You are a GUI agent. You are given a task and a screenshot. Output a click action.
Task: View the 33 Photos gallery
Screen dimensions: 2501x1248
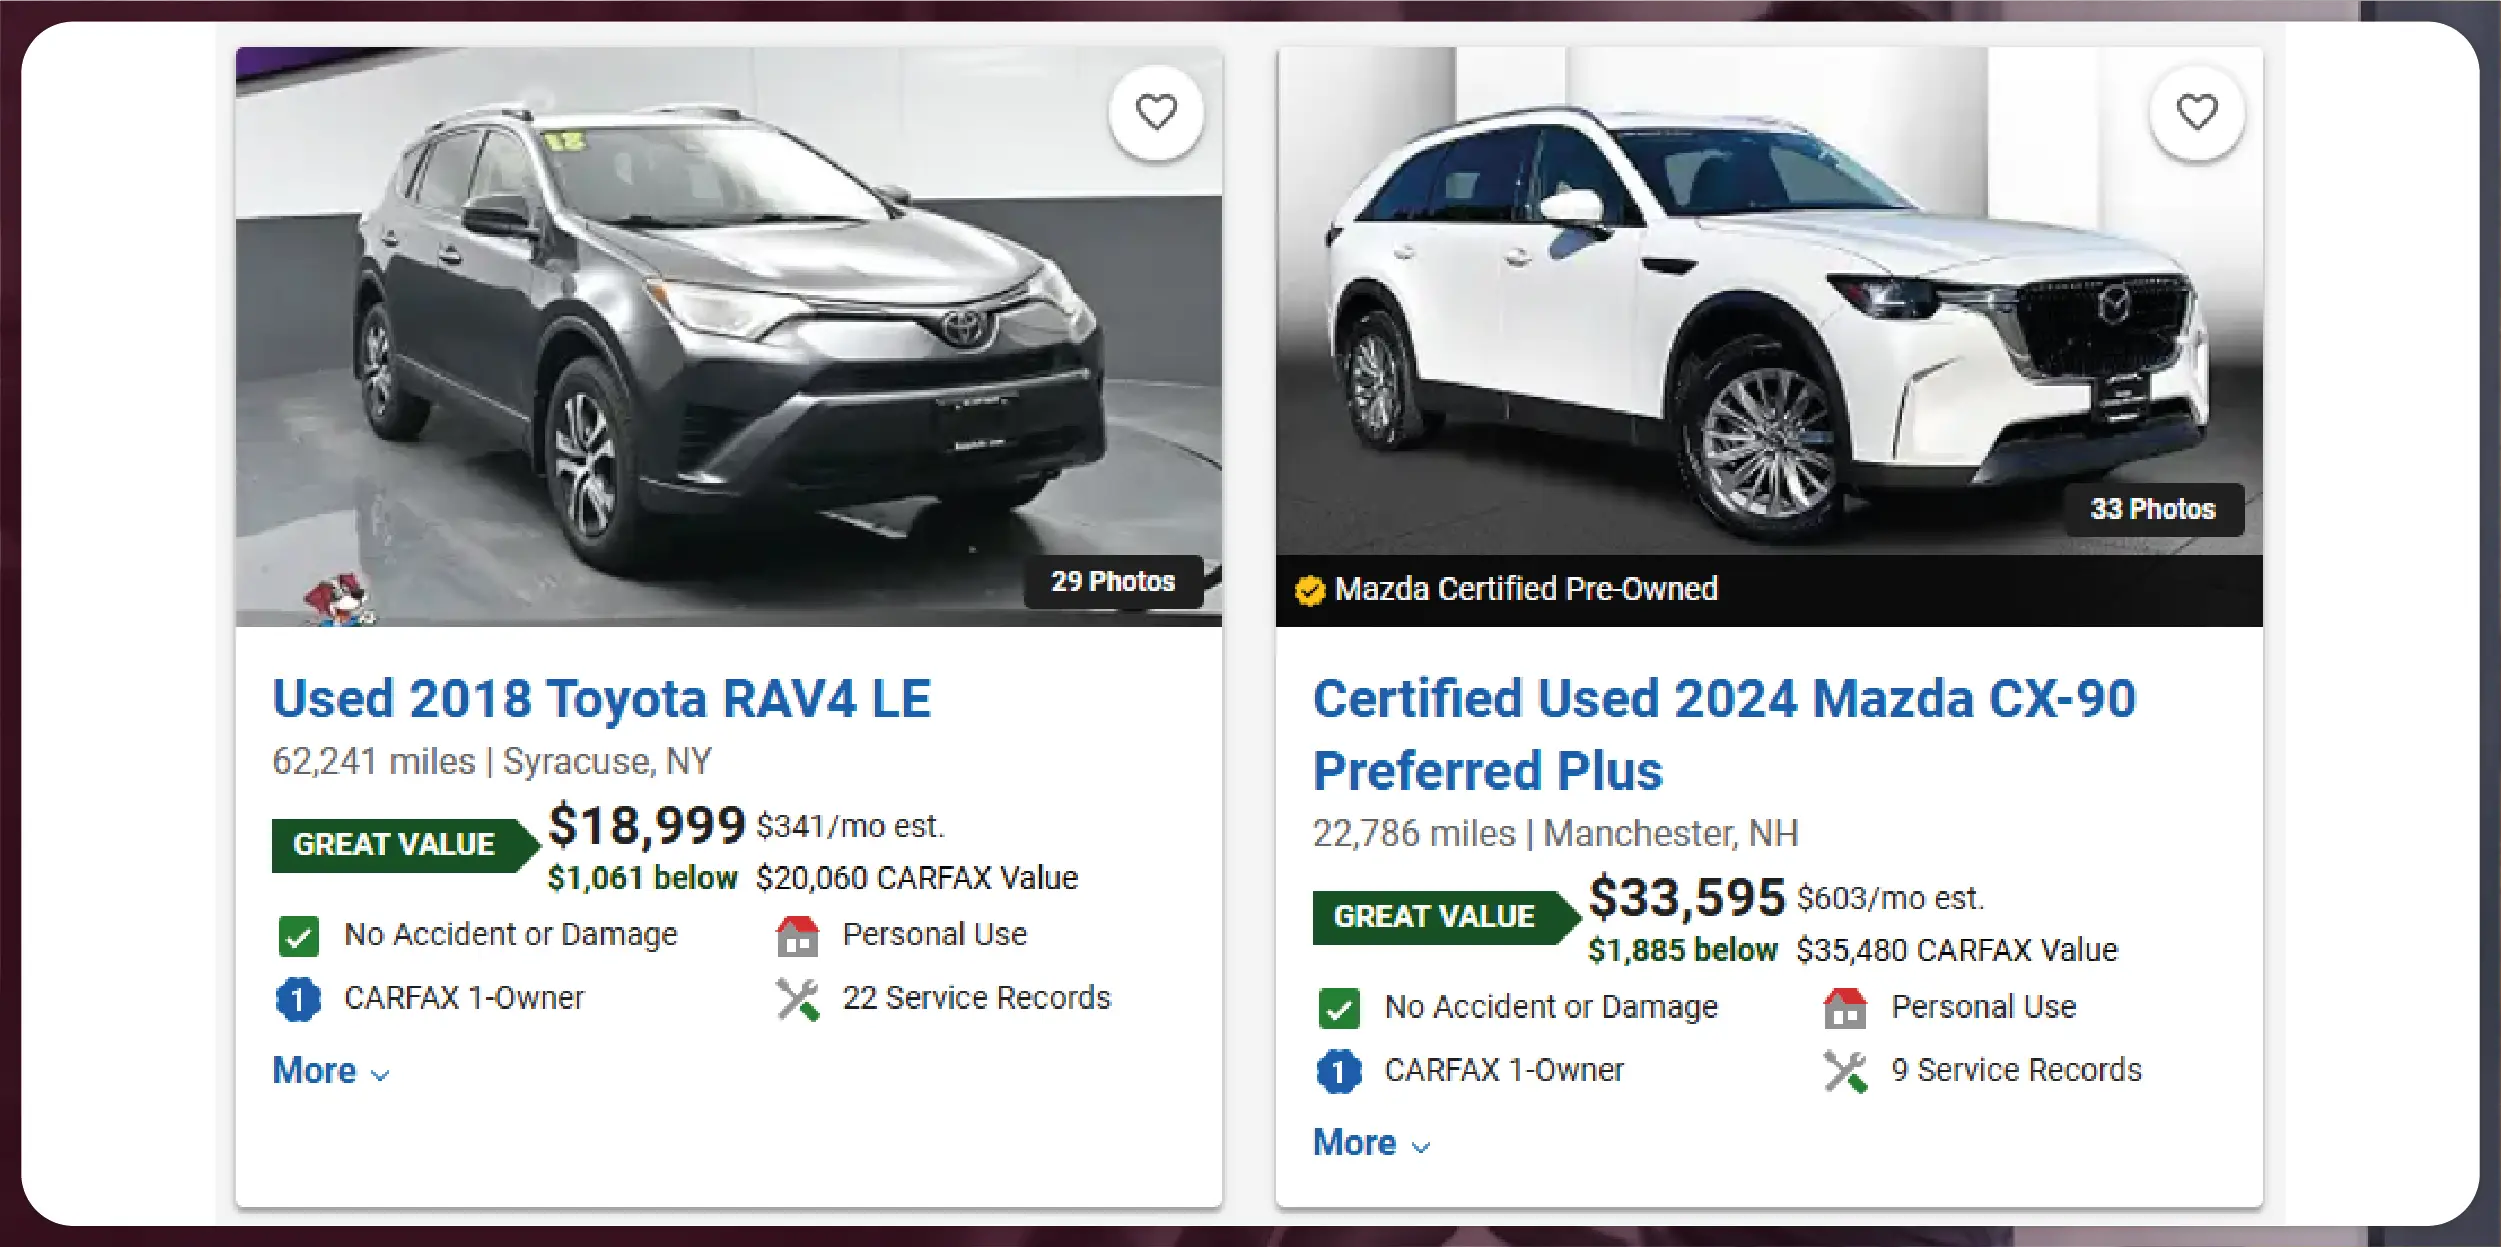click(x=2152, y=509)
